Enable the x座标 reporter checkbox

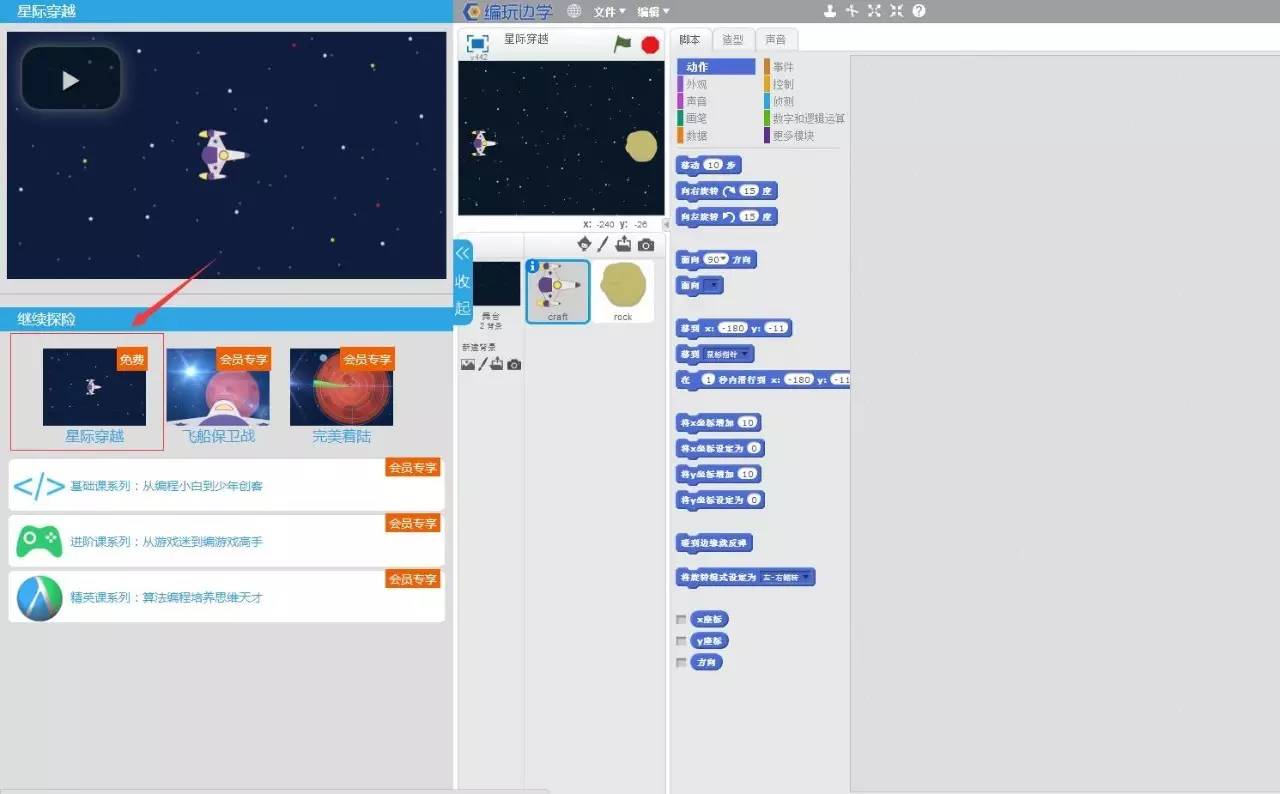(x=681, y=620)
